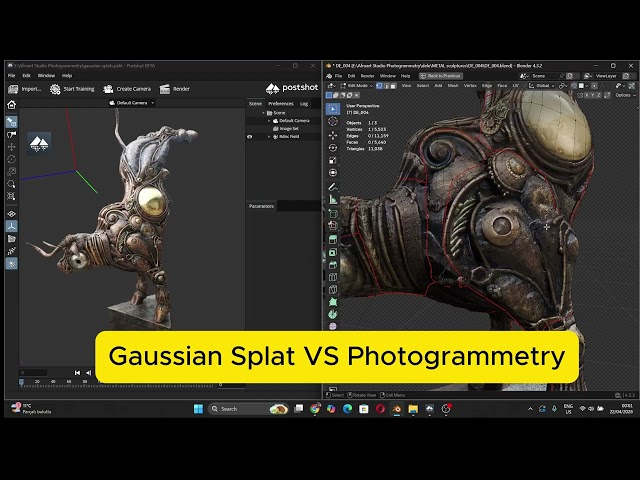Open the Postshot Help menu
Image resolution: width=640 pixels, height=480 pixels.
click(x=67, y=76)
